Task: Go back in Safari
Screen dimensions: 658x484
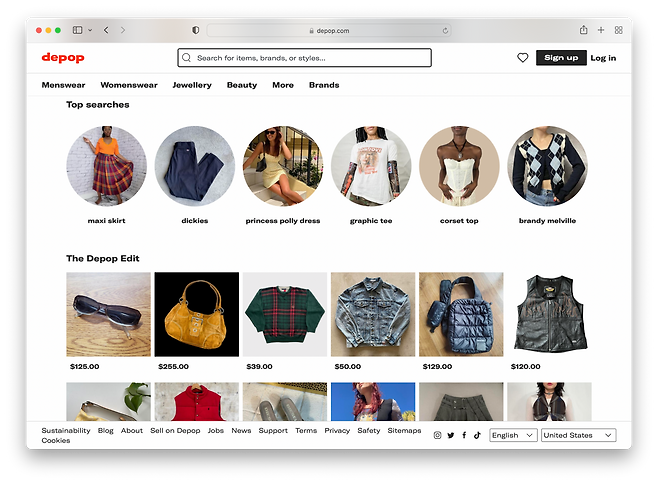Action: 106,30
